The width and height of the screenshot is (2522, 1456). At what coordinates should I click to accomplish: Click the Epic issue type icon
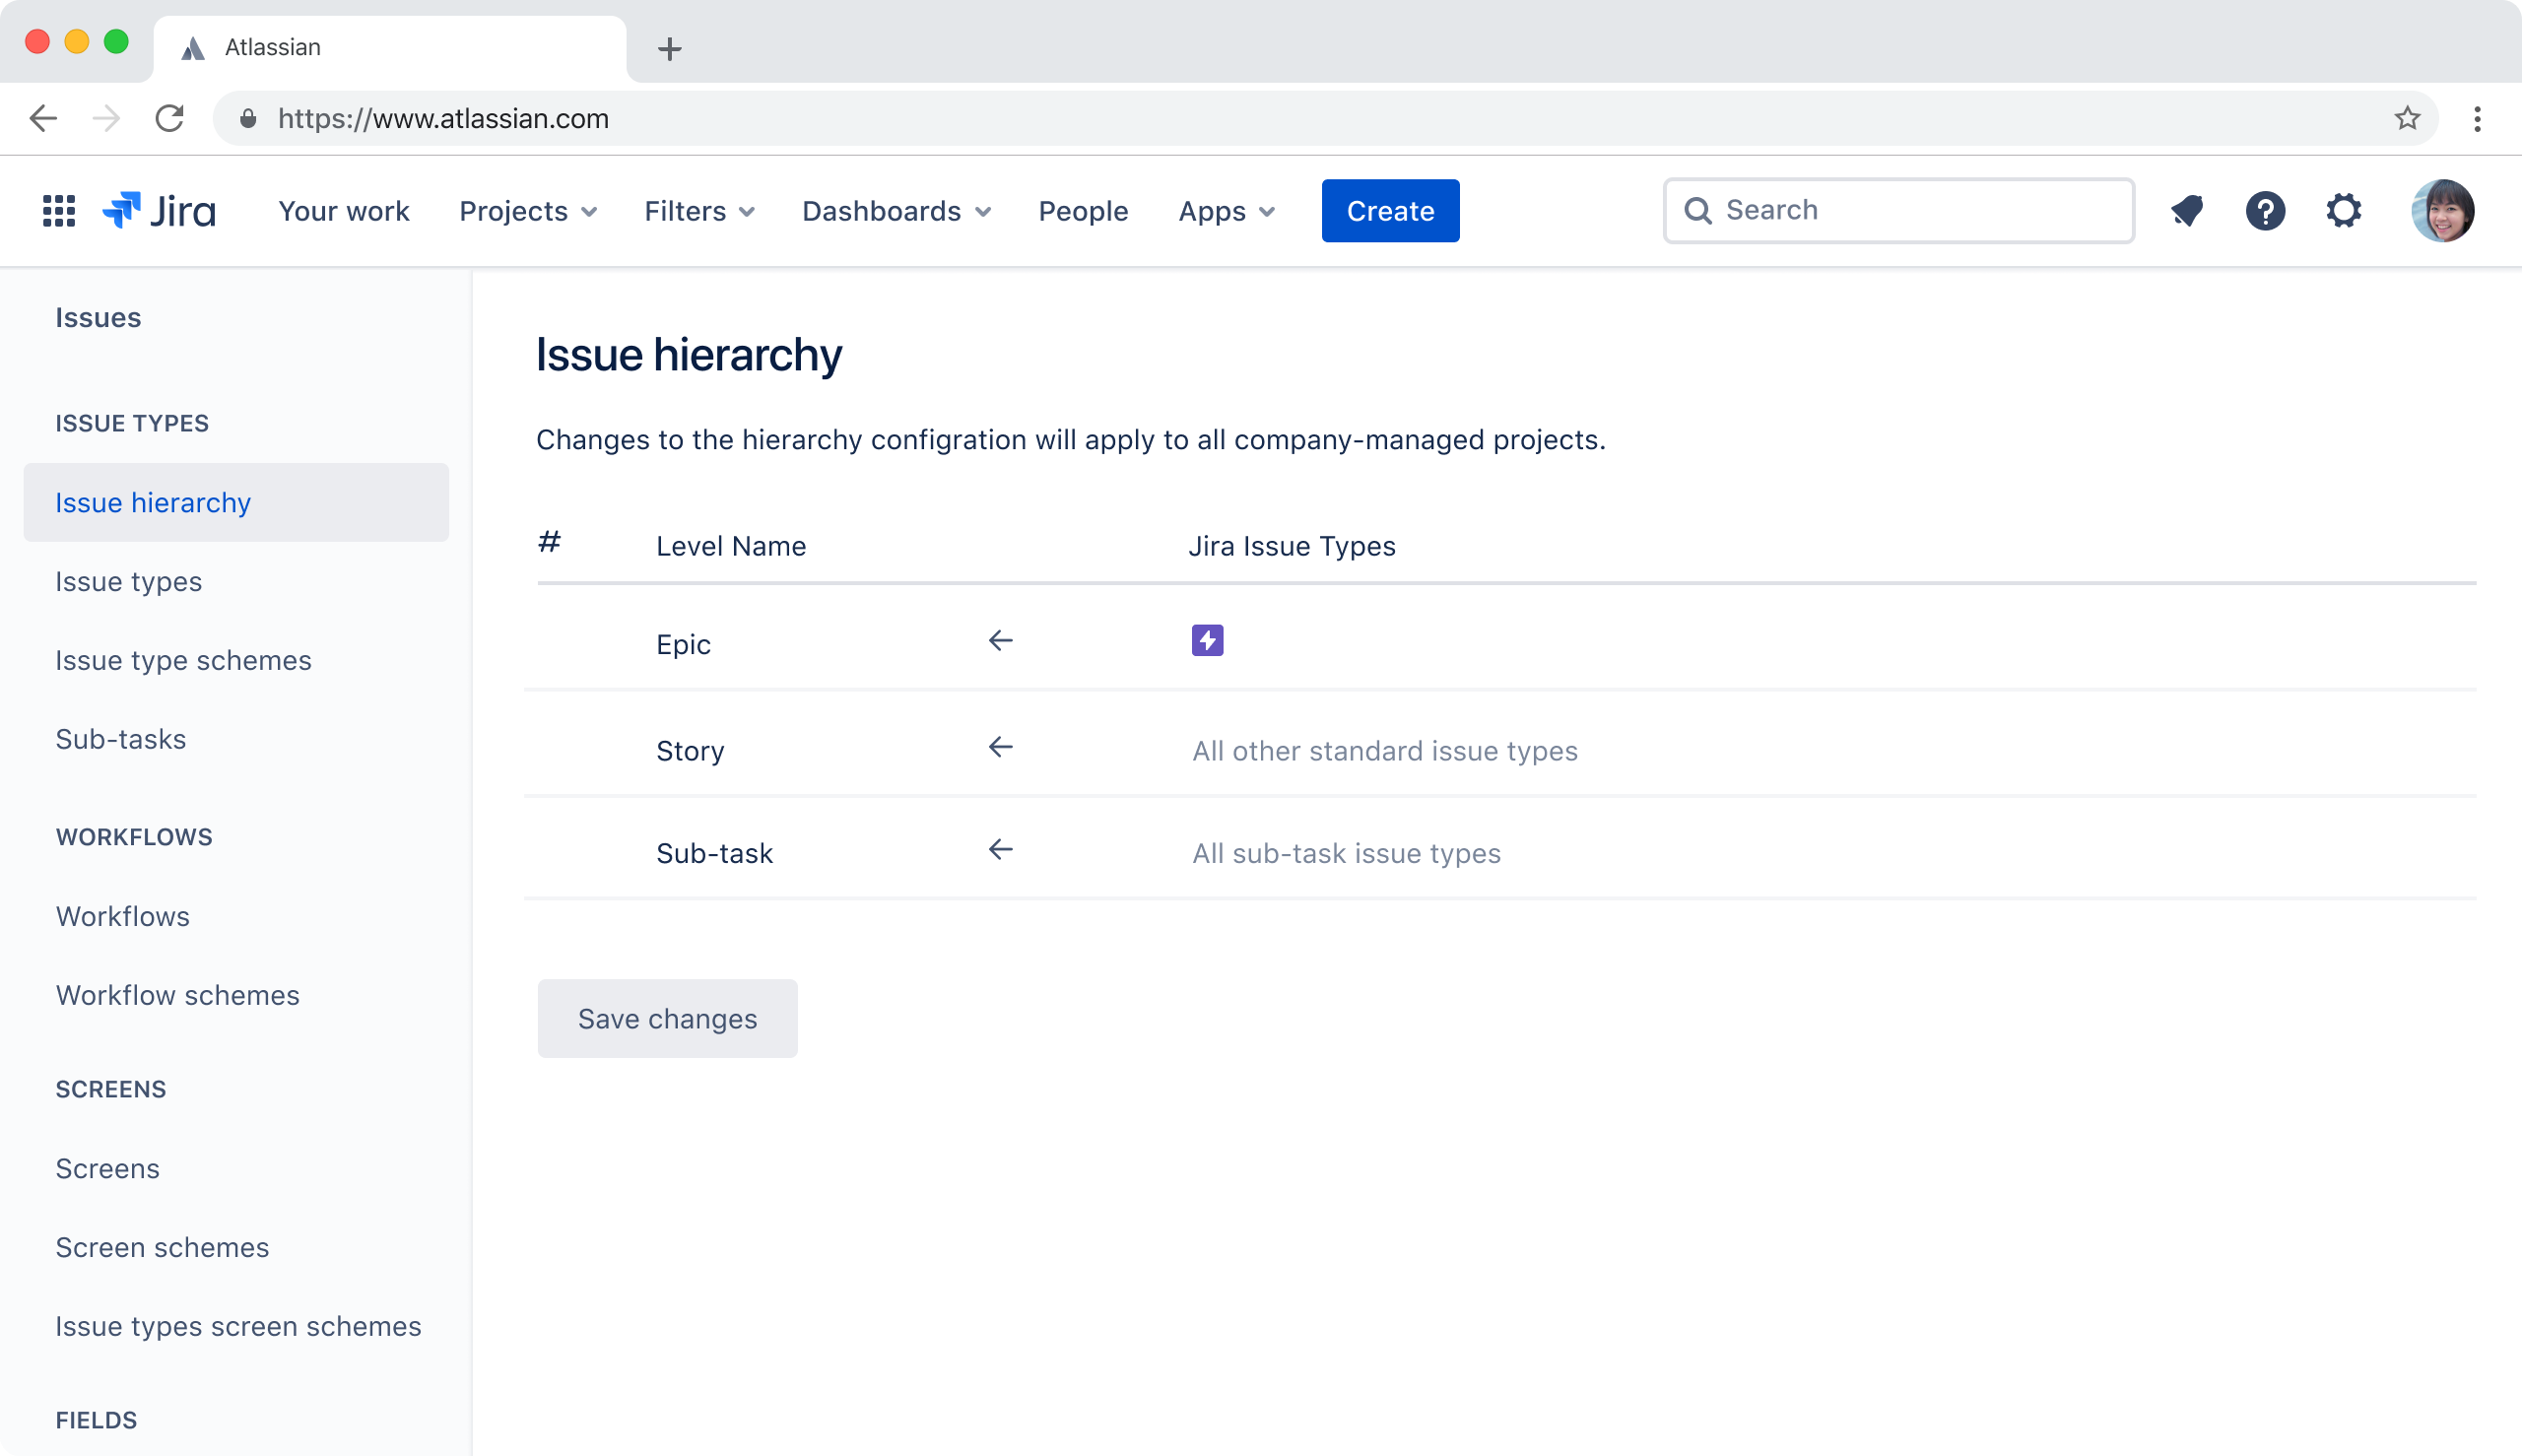click(x=1208, y=640)
